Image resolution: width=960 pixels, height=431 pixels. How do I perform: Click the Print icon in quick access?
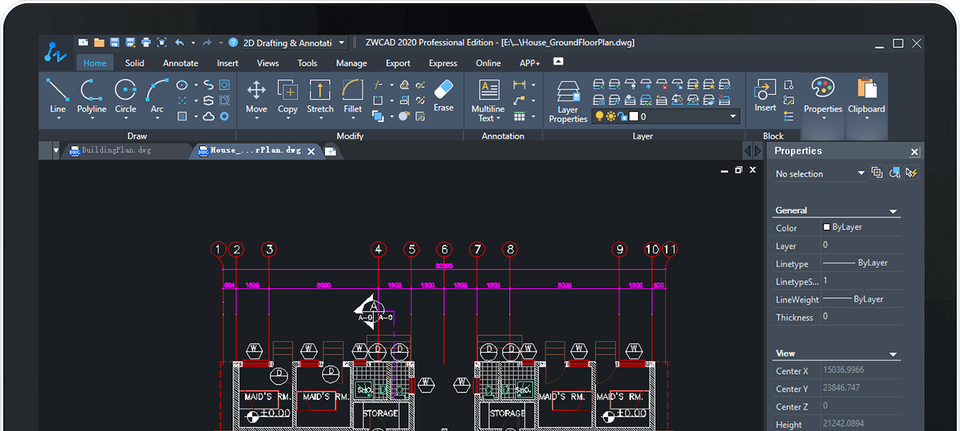(x=146, y=42)
